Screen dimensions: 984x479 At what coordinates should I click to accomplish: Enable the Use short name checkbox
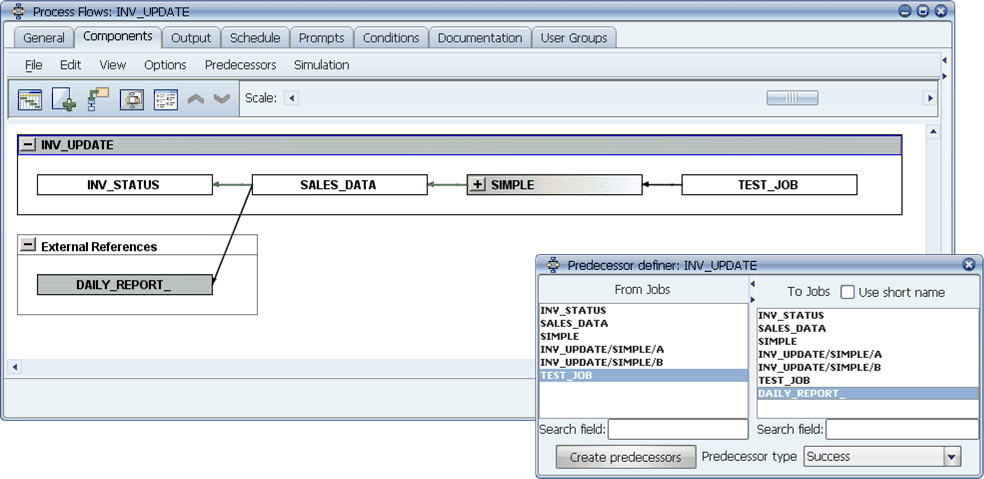pos(847,292)
